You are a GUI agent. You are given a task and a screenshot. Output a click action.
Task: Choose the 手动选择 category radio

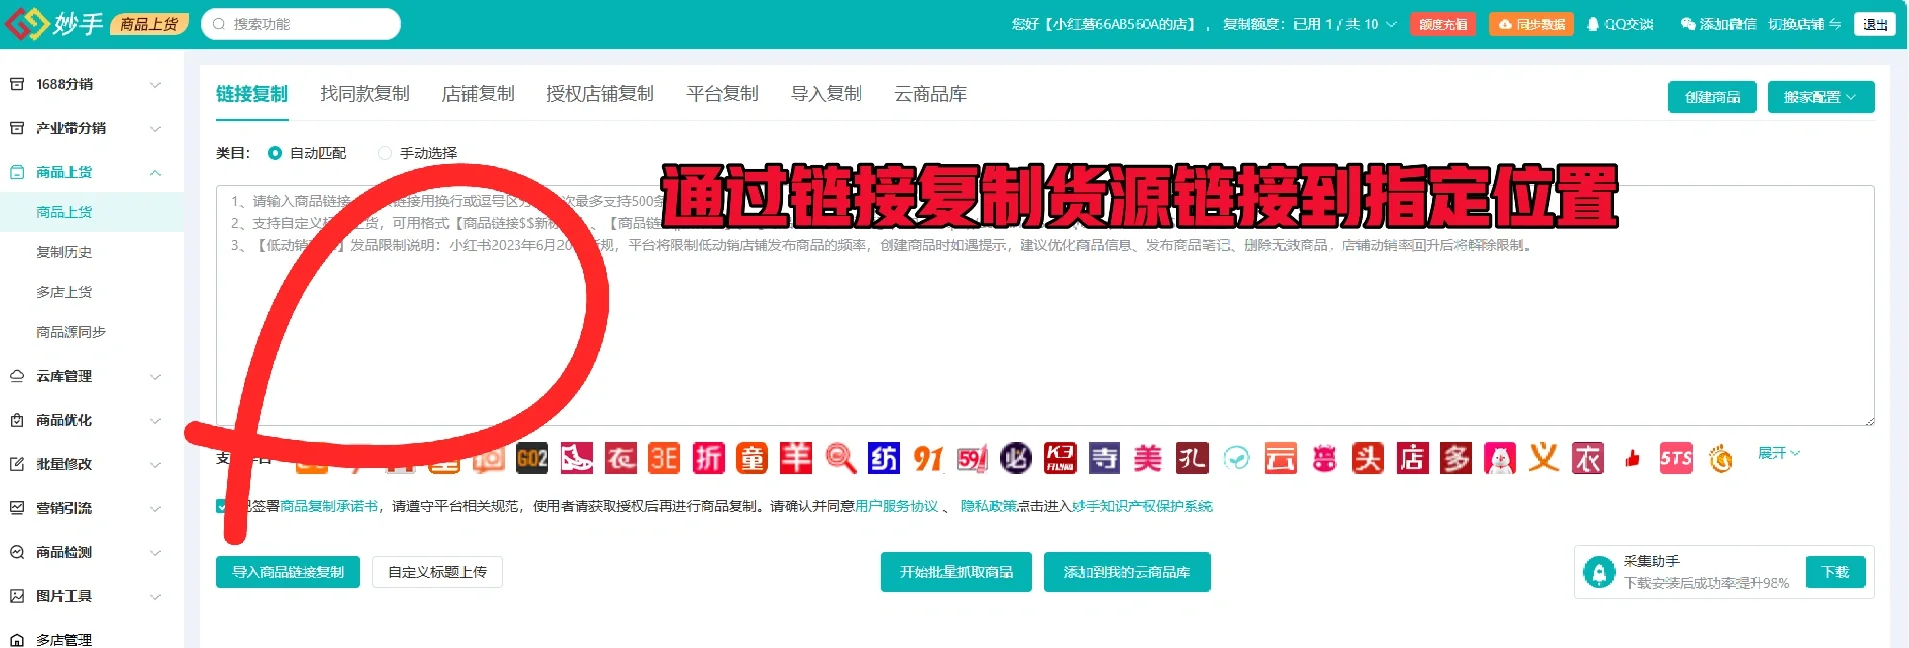pos(385,153)
